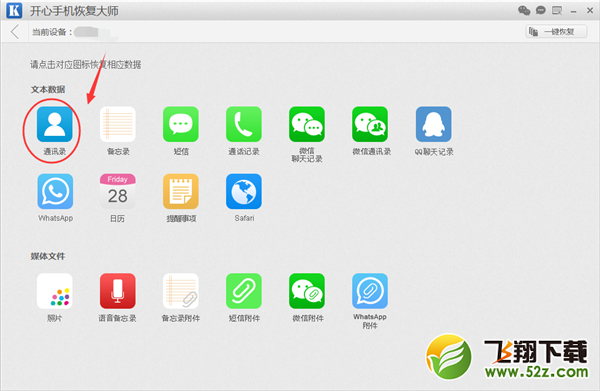The width and height of the screenshot is (600, 391).
Task: Click the 语音备忘录 label text
Action: point(117,318)
